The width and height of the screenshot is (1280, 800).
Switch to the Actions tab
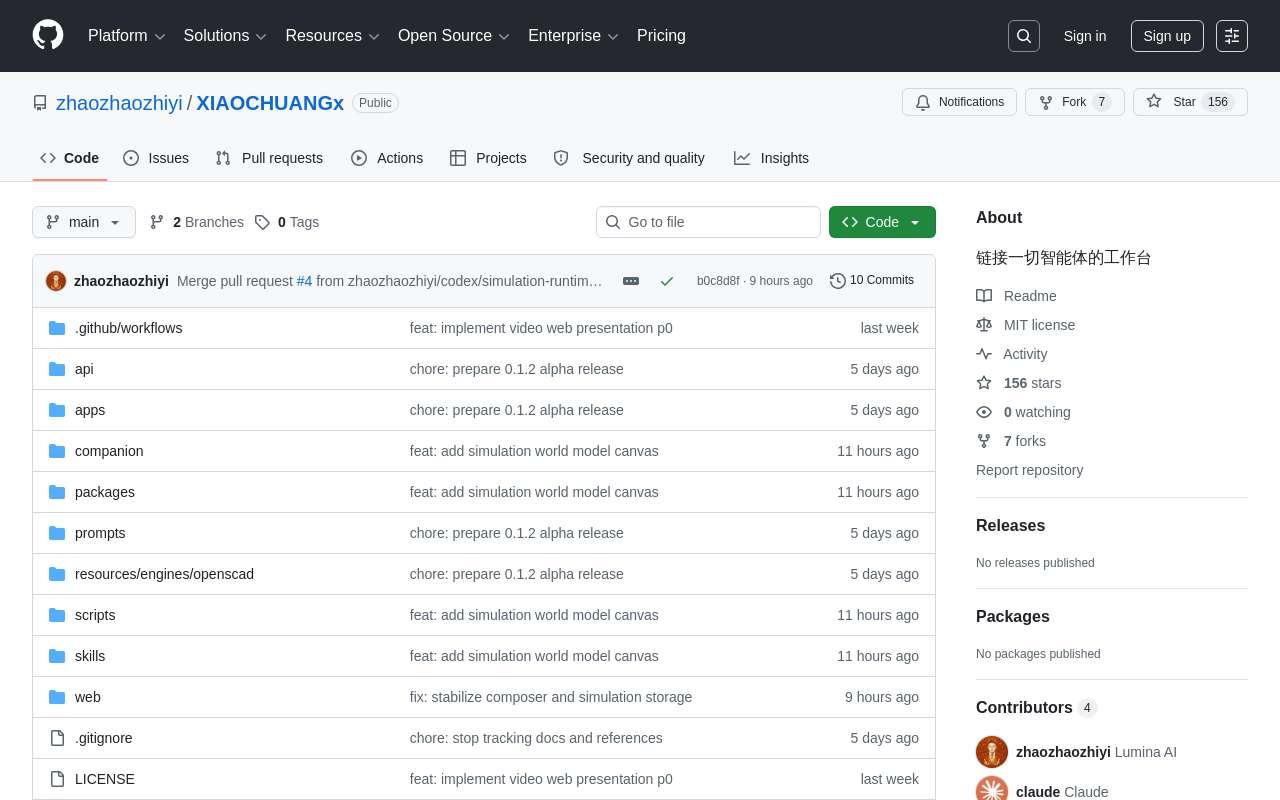[x=387, y=158]
